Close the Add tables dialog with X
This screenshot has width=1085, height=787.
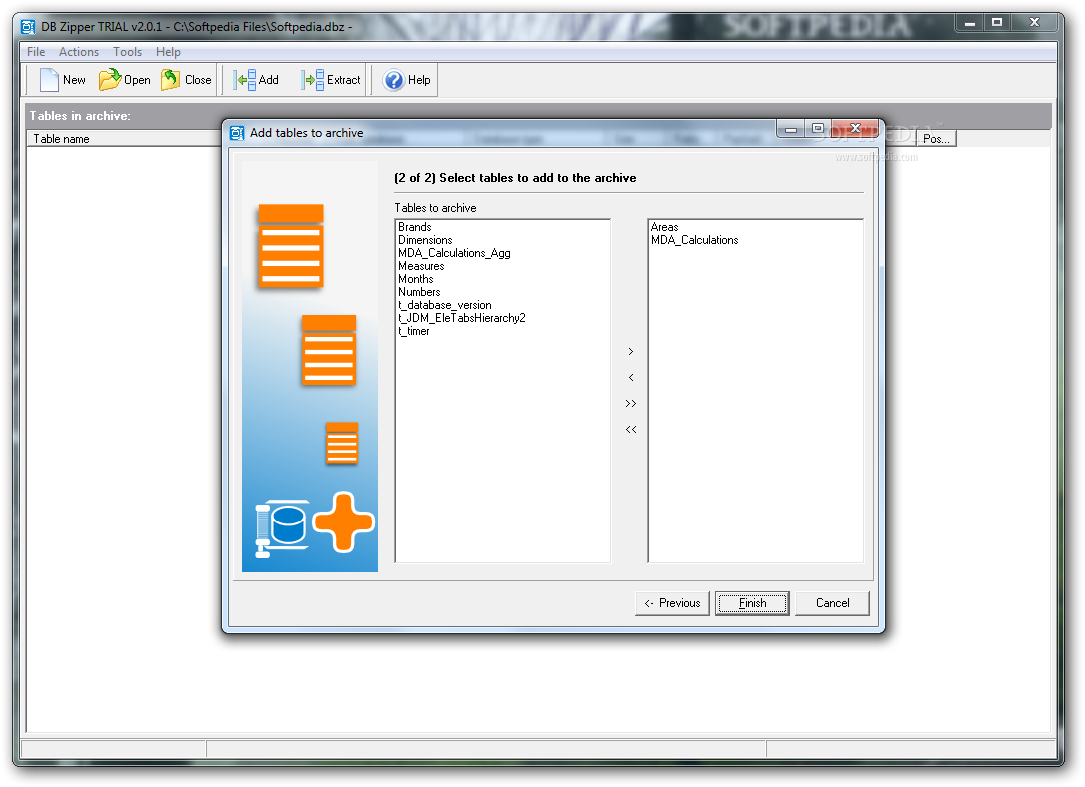pyautogui.click(x=855, y=128)
